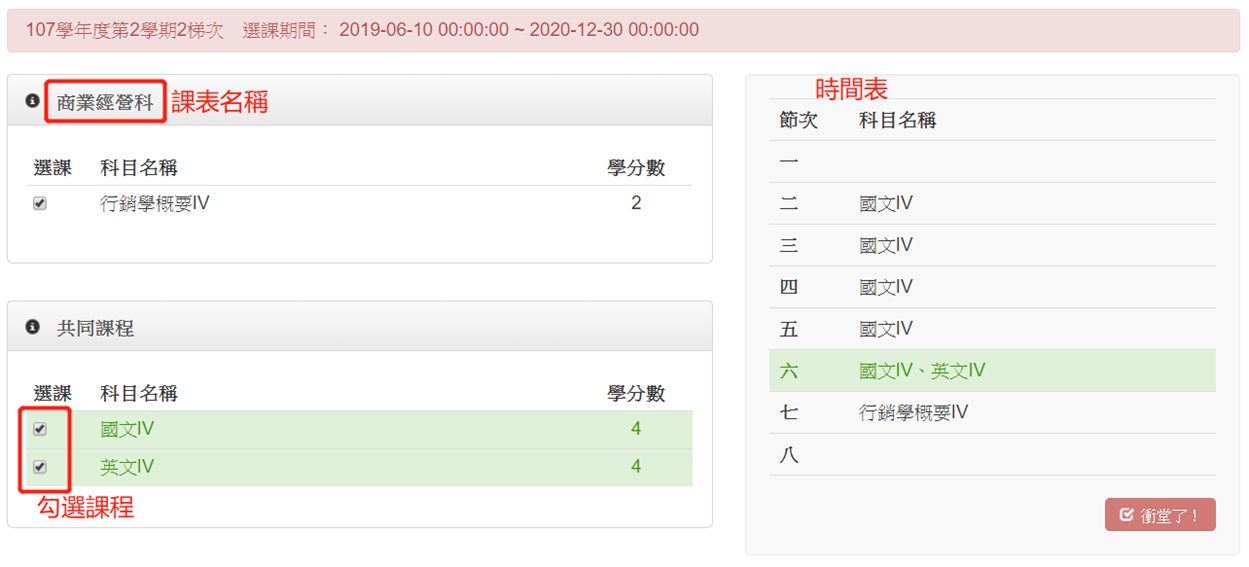Click the 節次 column header in timetable
Screen dimensions: 1249x567
pos(799,120)
